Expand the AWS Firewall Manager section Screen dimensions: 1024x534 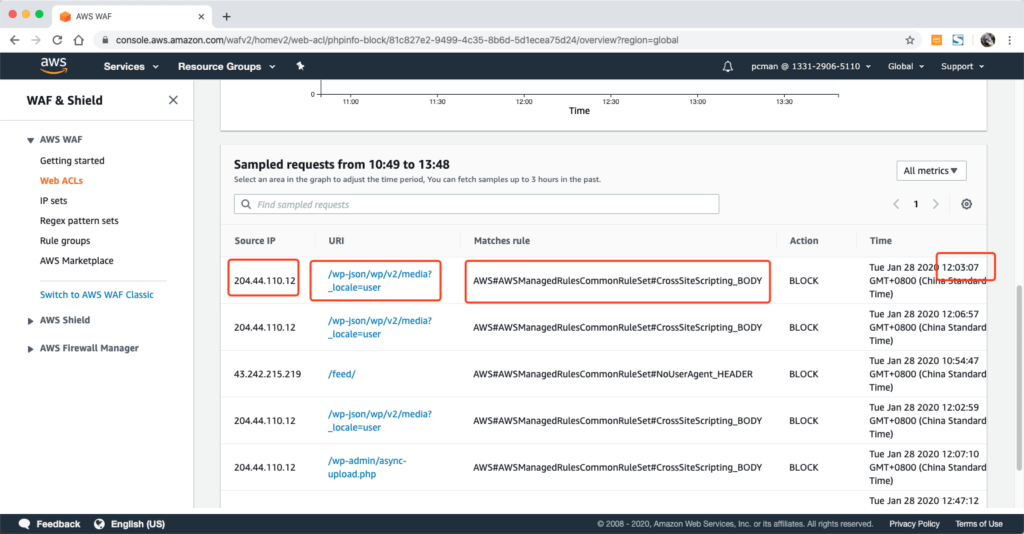(x=30, y=349)
